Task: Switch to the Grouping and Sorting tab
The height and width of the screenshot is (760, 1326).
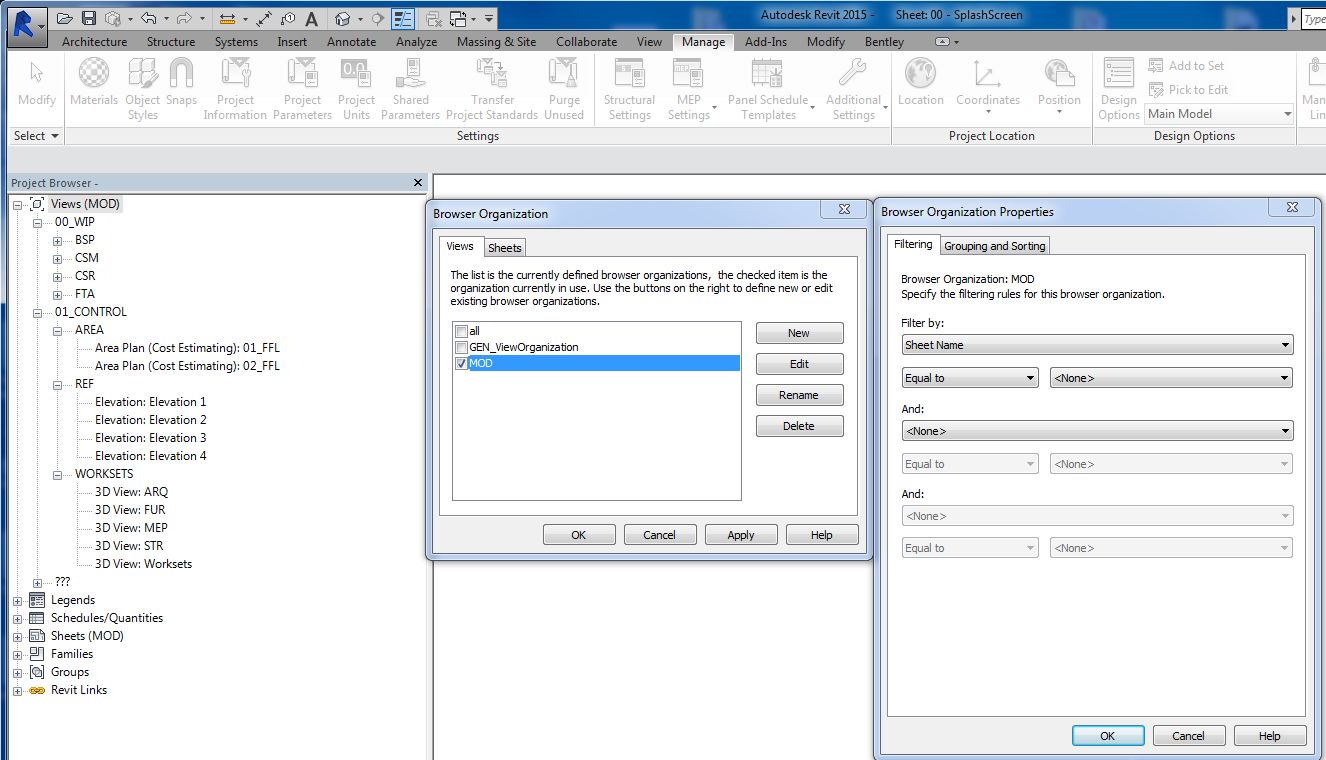Action: click(995, 246)
